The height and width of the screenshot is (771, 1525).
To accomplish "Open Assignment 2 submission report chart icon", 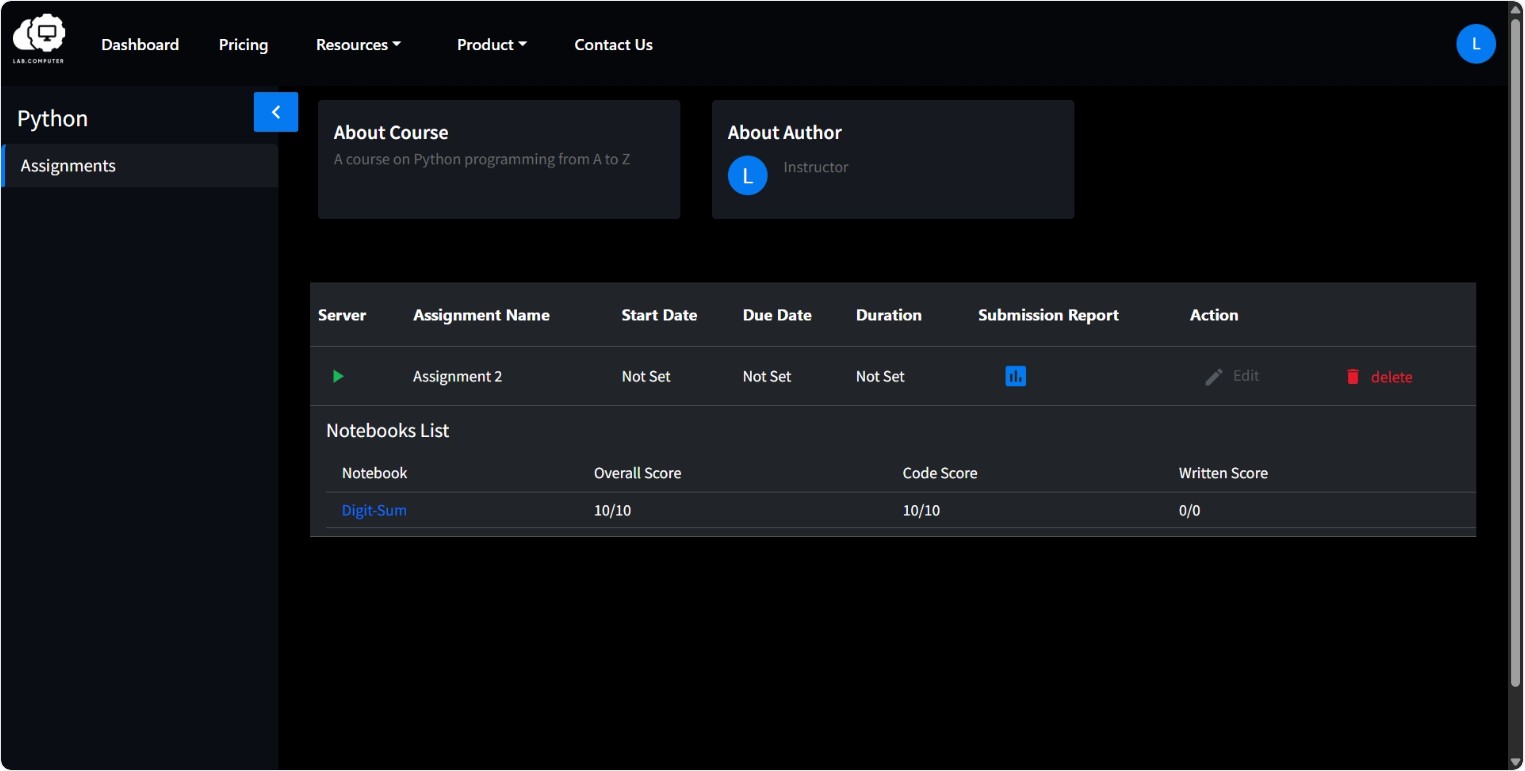I will 1015,376.
